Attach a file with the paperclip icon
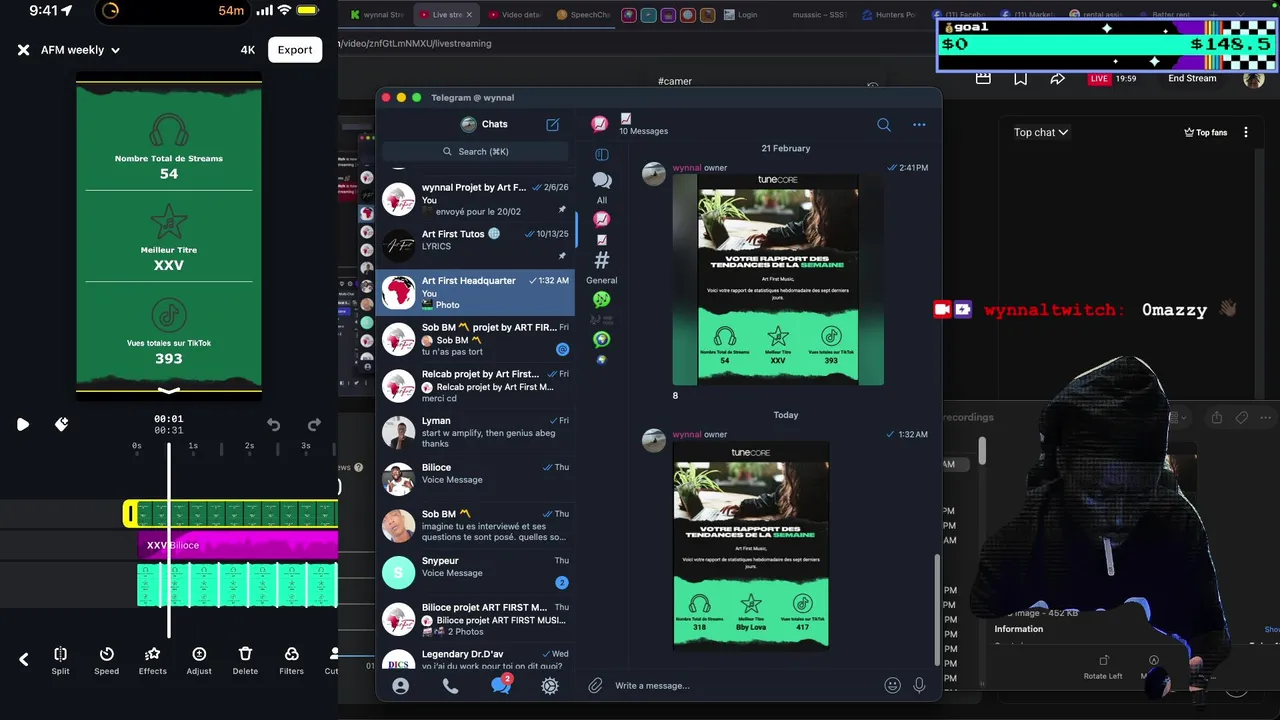The height and width of the screenshot is (720, 1280). [596, 686]
